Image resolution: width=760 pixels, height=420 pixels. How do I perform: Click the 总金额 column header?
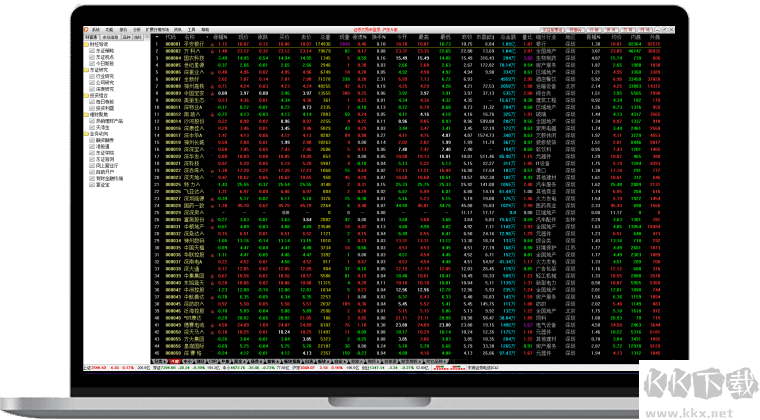[x=508, y=38]
